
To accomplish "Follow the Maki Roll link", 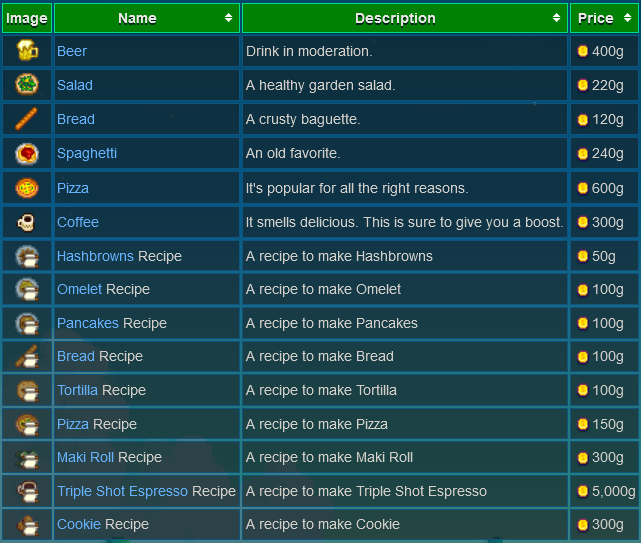I will point(85,457).
